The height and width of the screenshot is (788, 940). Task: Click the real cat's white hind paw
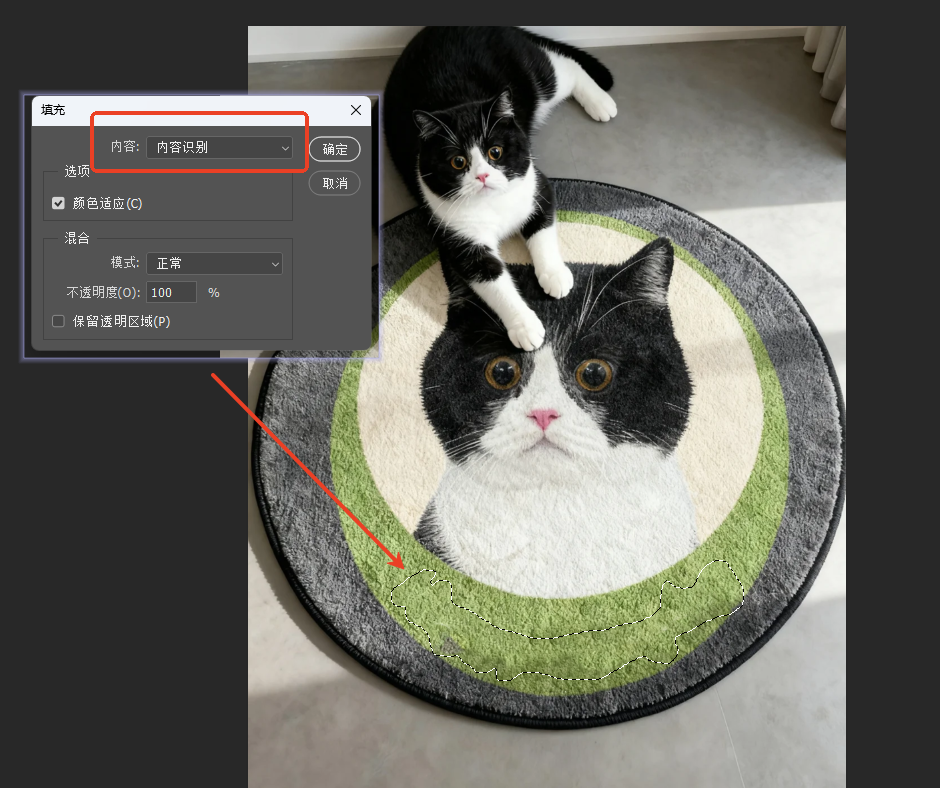click(x=598, y=104)
